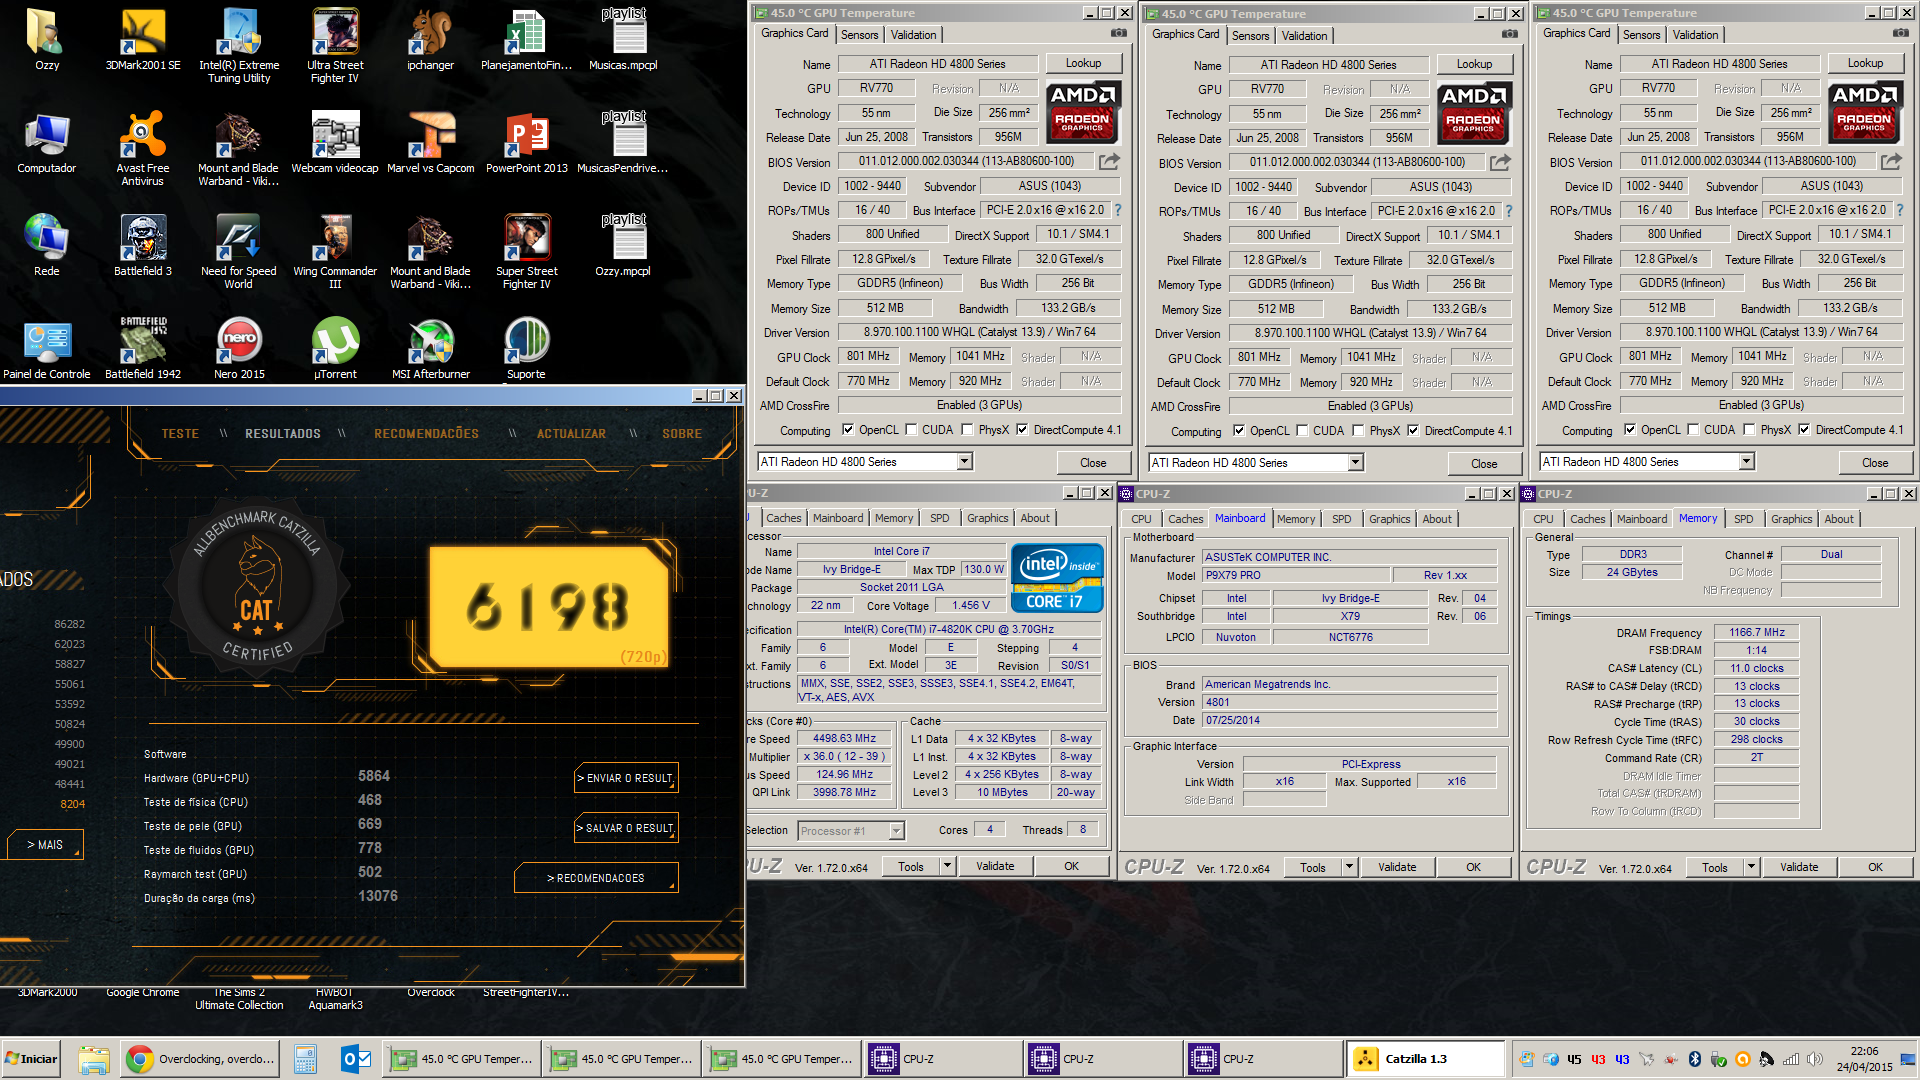Viewport: 1920px width, 1080px height.
Task: Toggle CUDA checkbox in second GPU-Z window
Action: pyautogui.click(x=1302, y=431)
